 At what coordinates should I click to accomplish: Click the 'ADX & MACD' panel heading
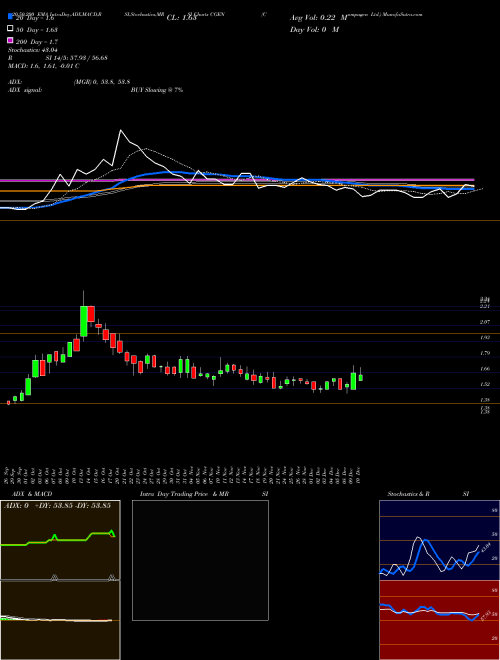coord(32,494)
